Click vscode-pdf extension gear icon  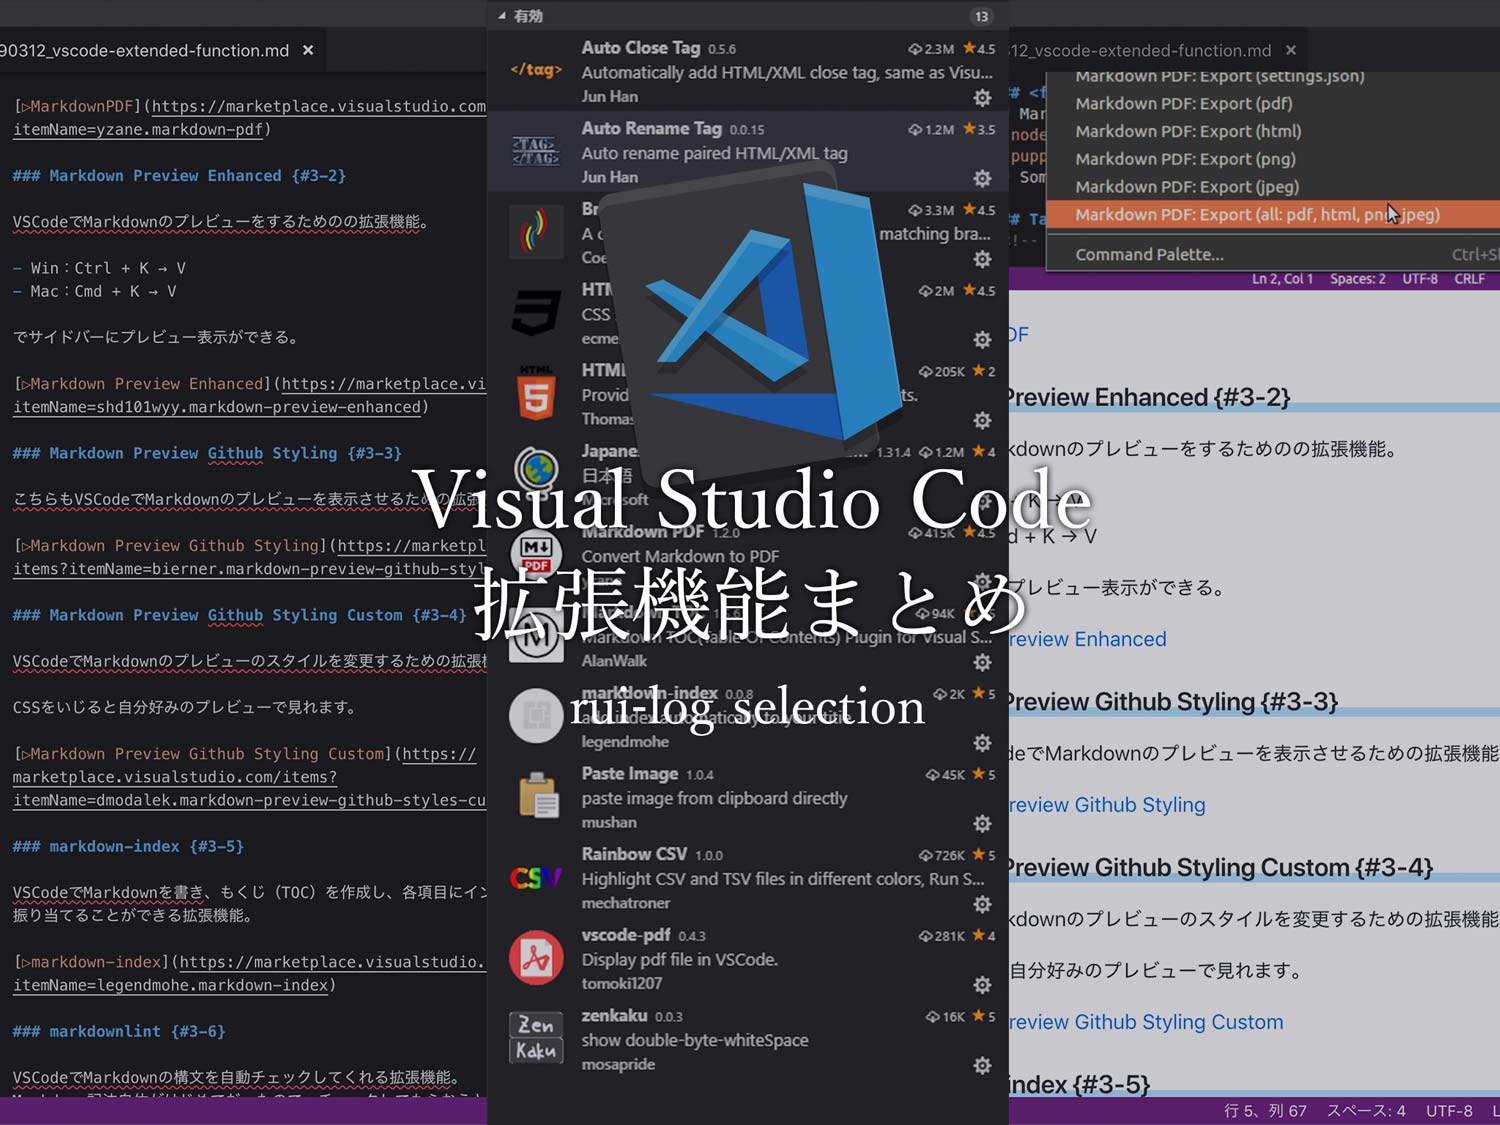pos(982,985)
